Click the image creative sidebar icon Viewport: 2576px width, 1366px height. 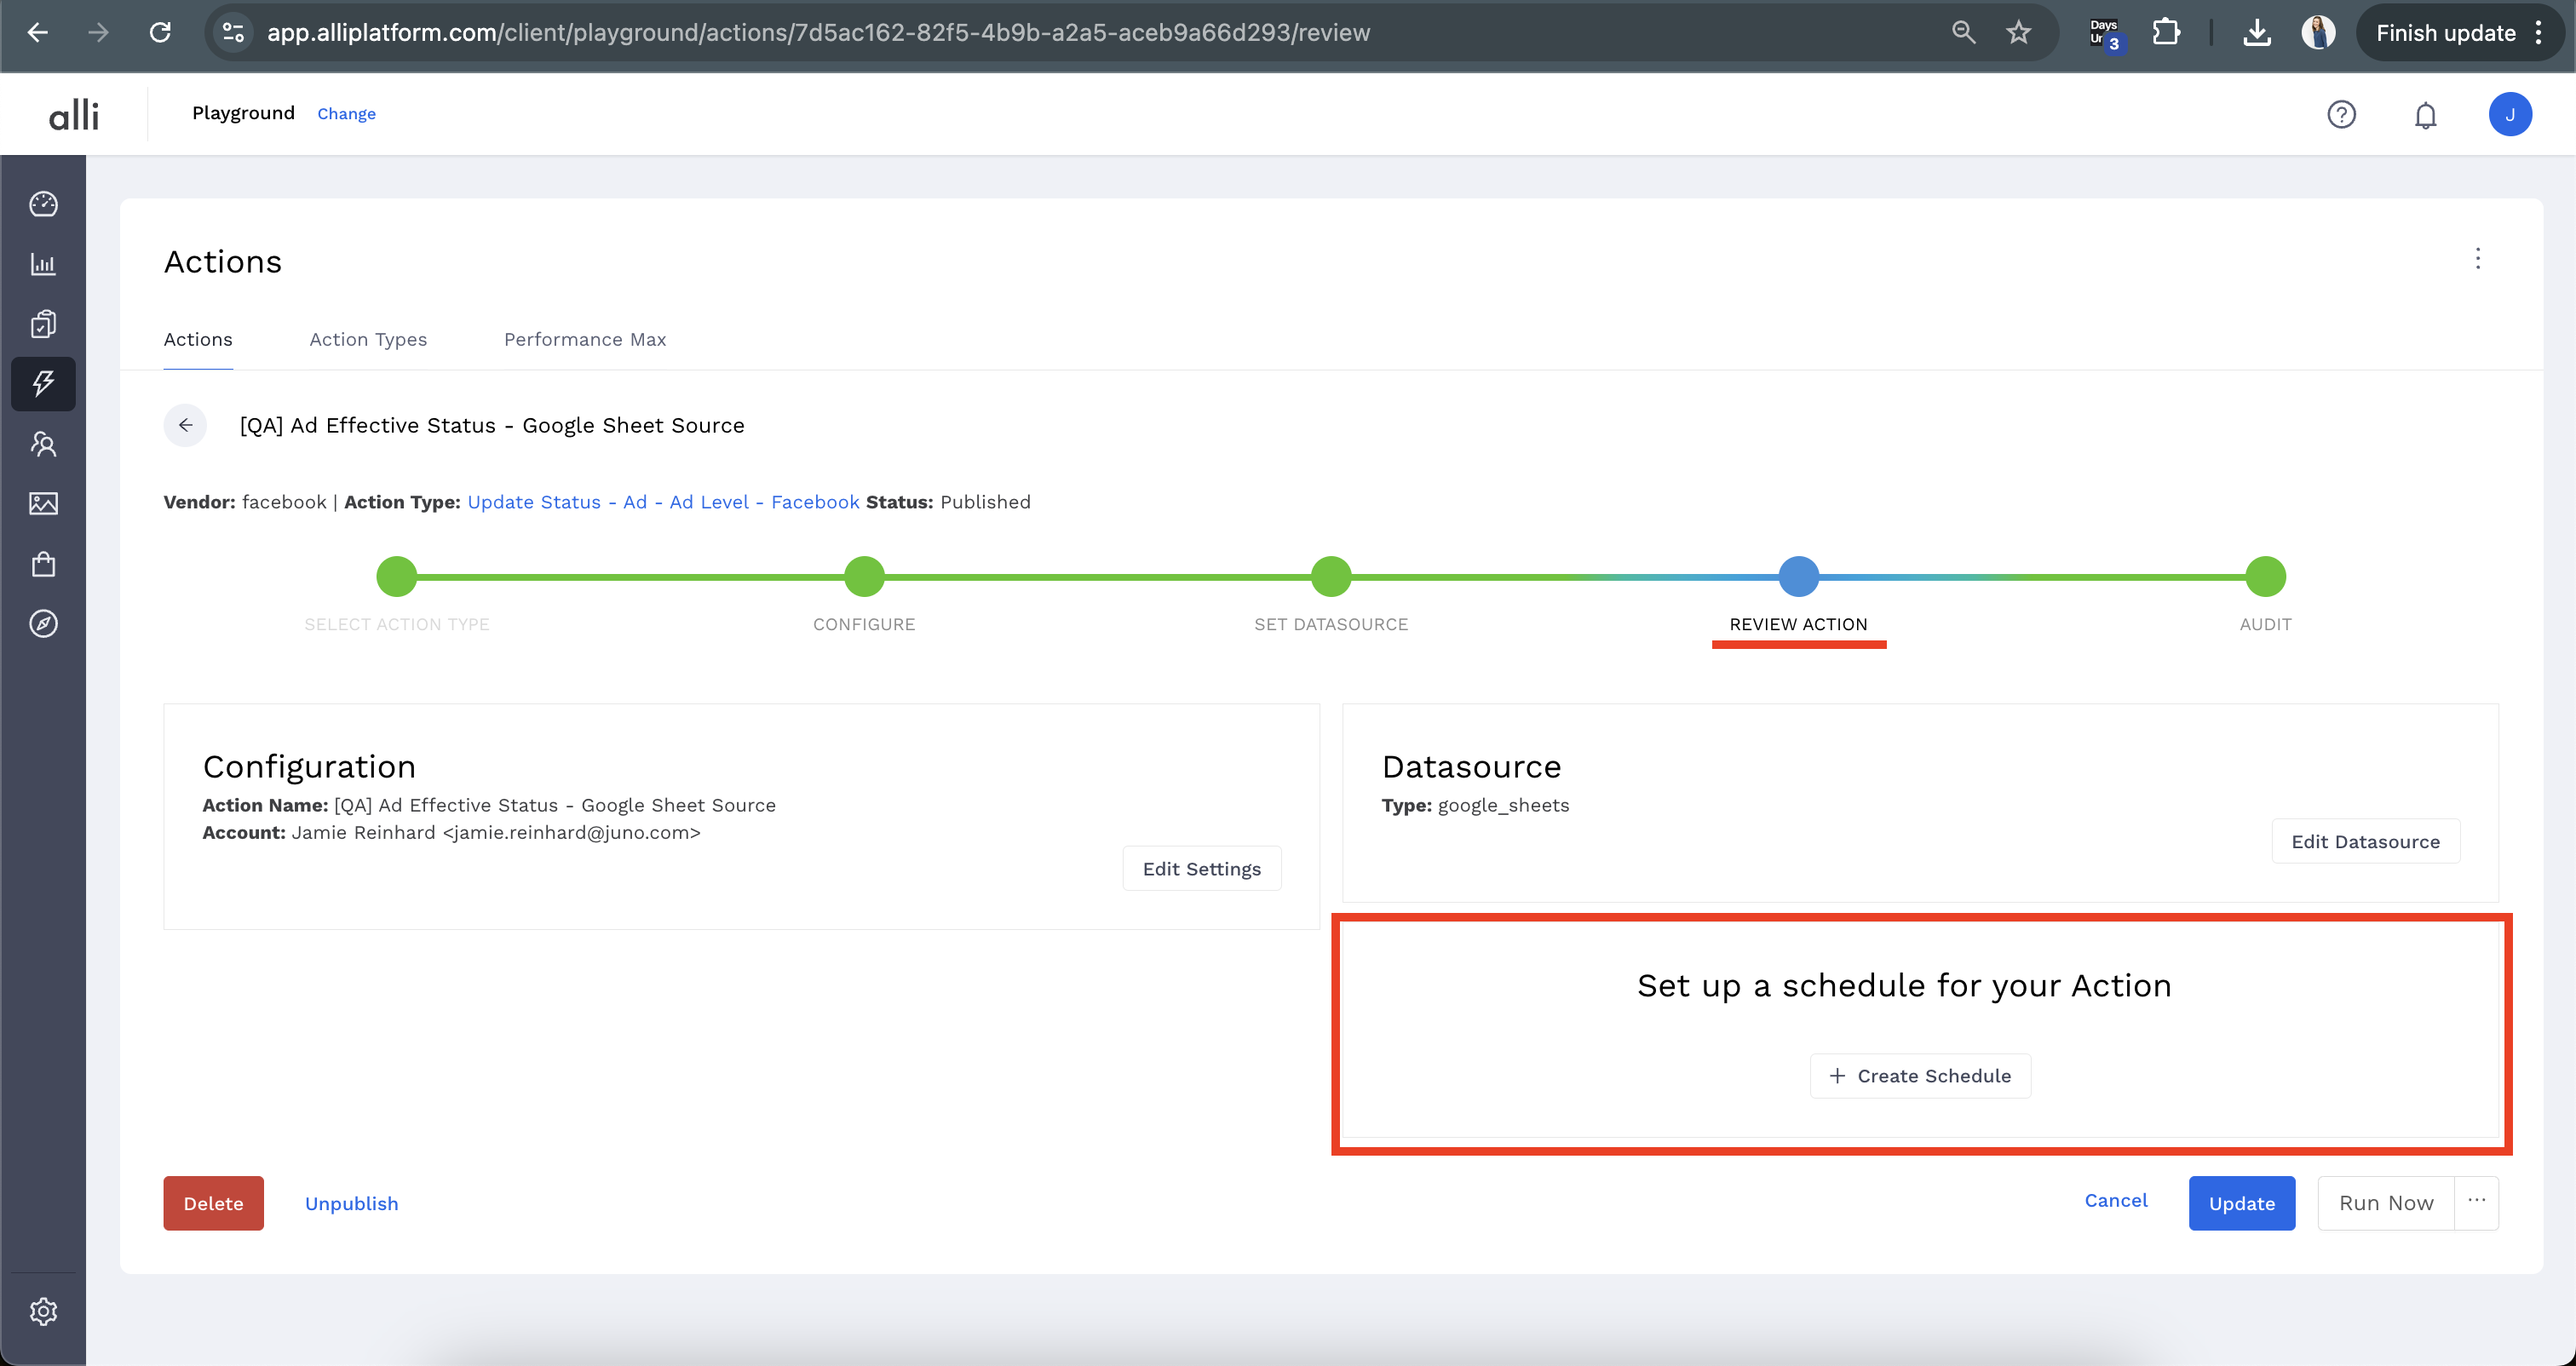tap(43, 504)
